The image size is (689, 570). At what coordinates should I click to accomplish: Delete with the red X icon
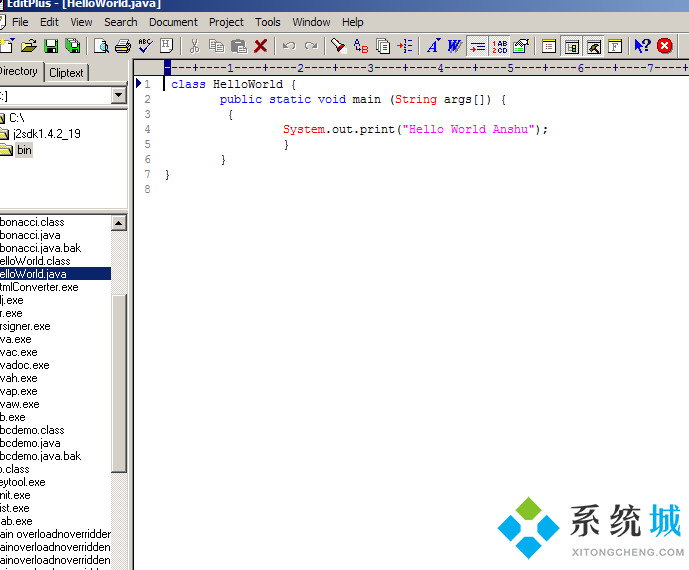[x=261, y=46]
